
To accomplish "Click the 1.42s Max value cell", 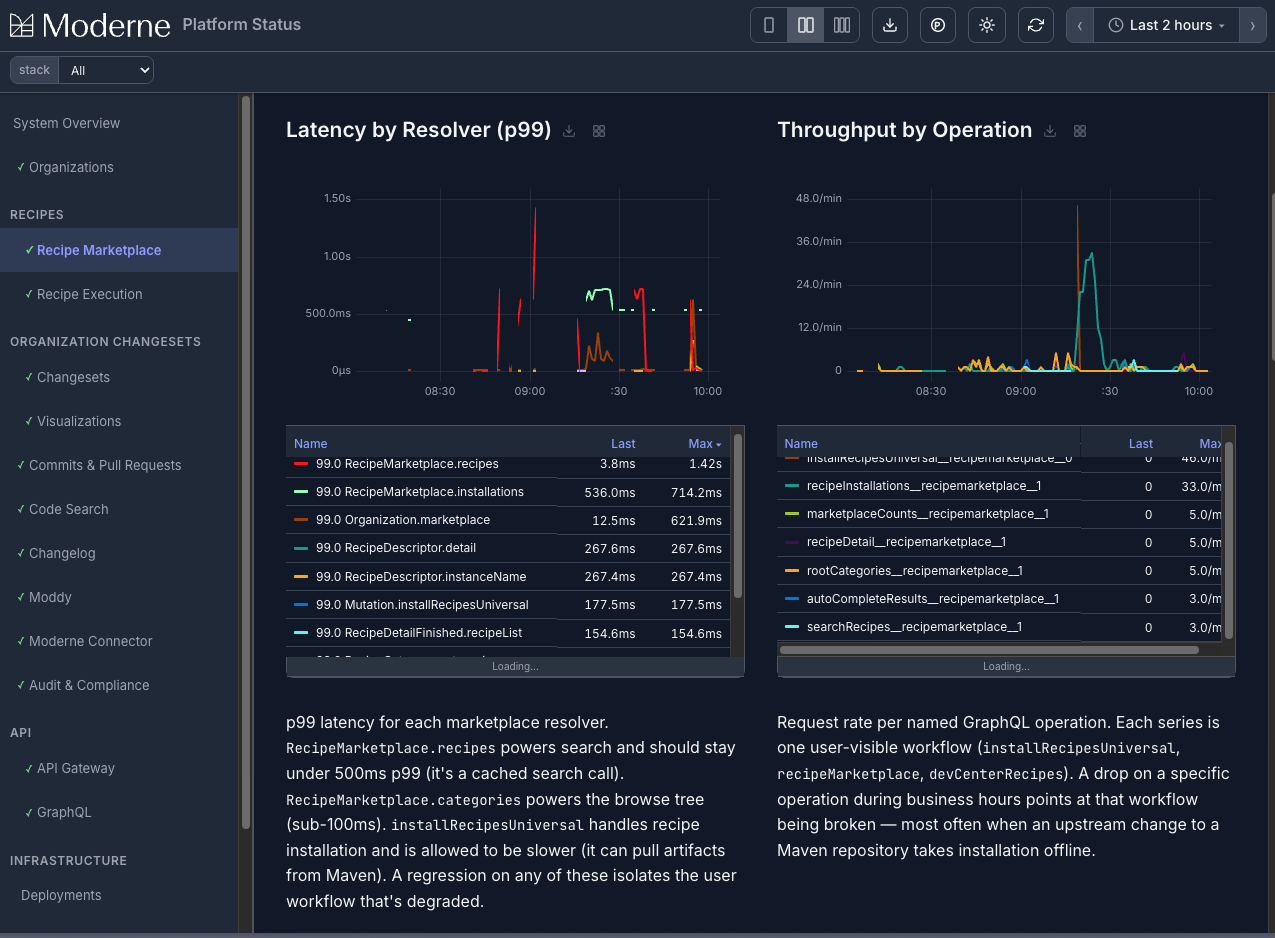I will 705,464.
